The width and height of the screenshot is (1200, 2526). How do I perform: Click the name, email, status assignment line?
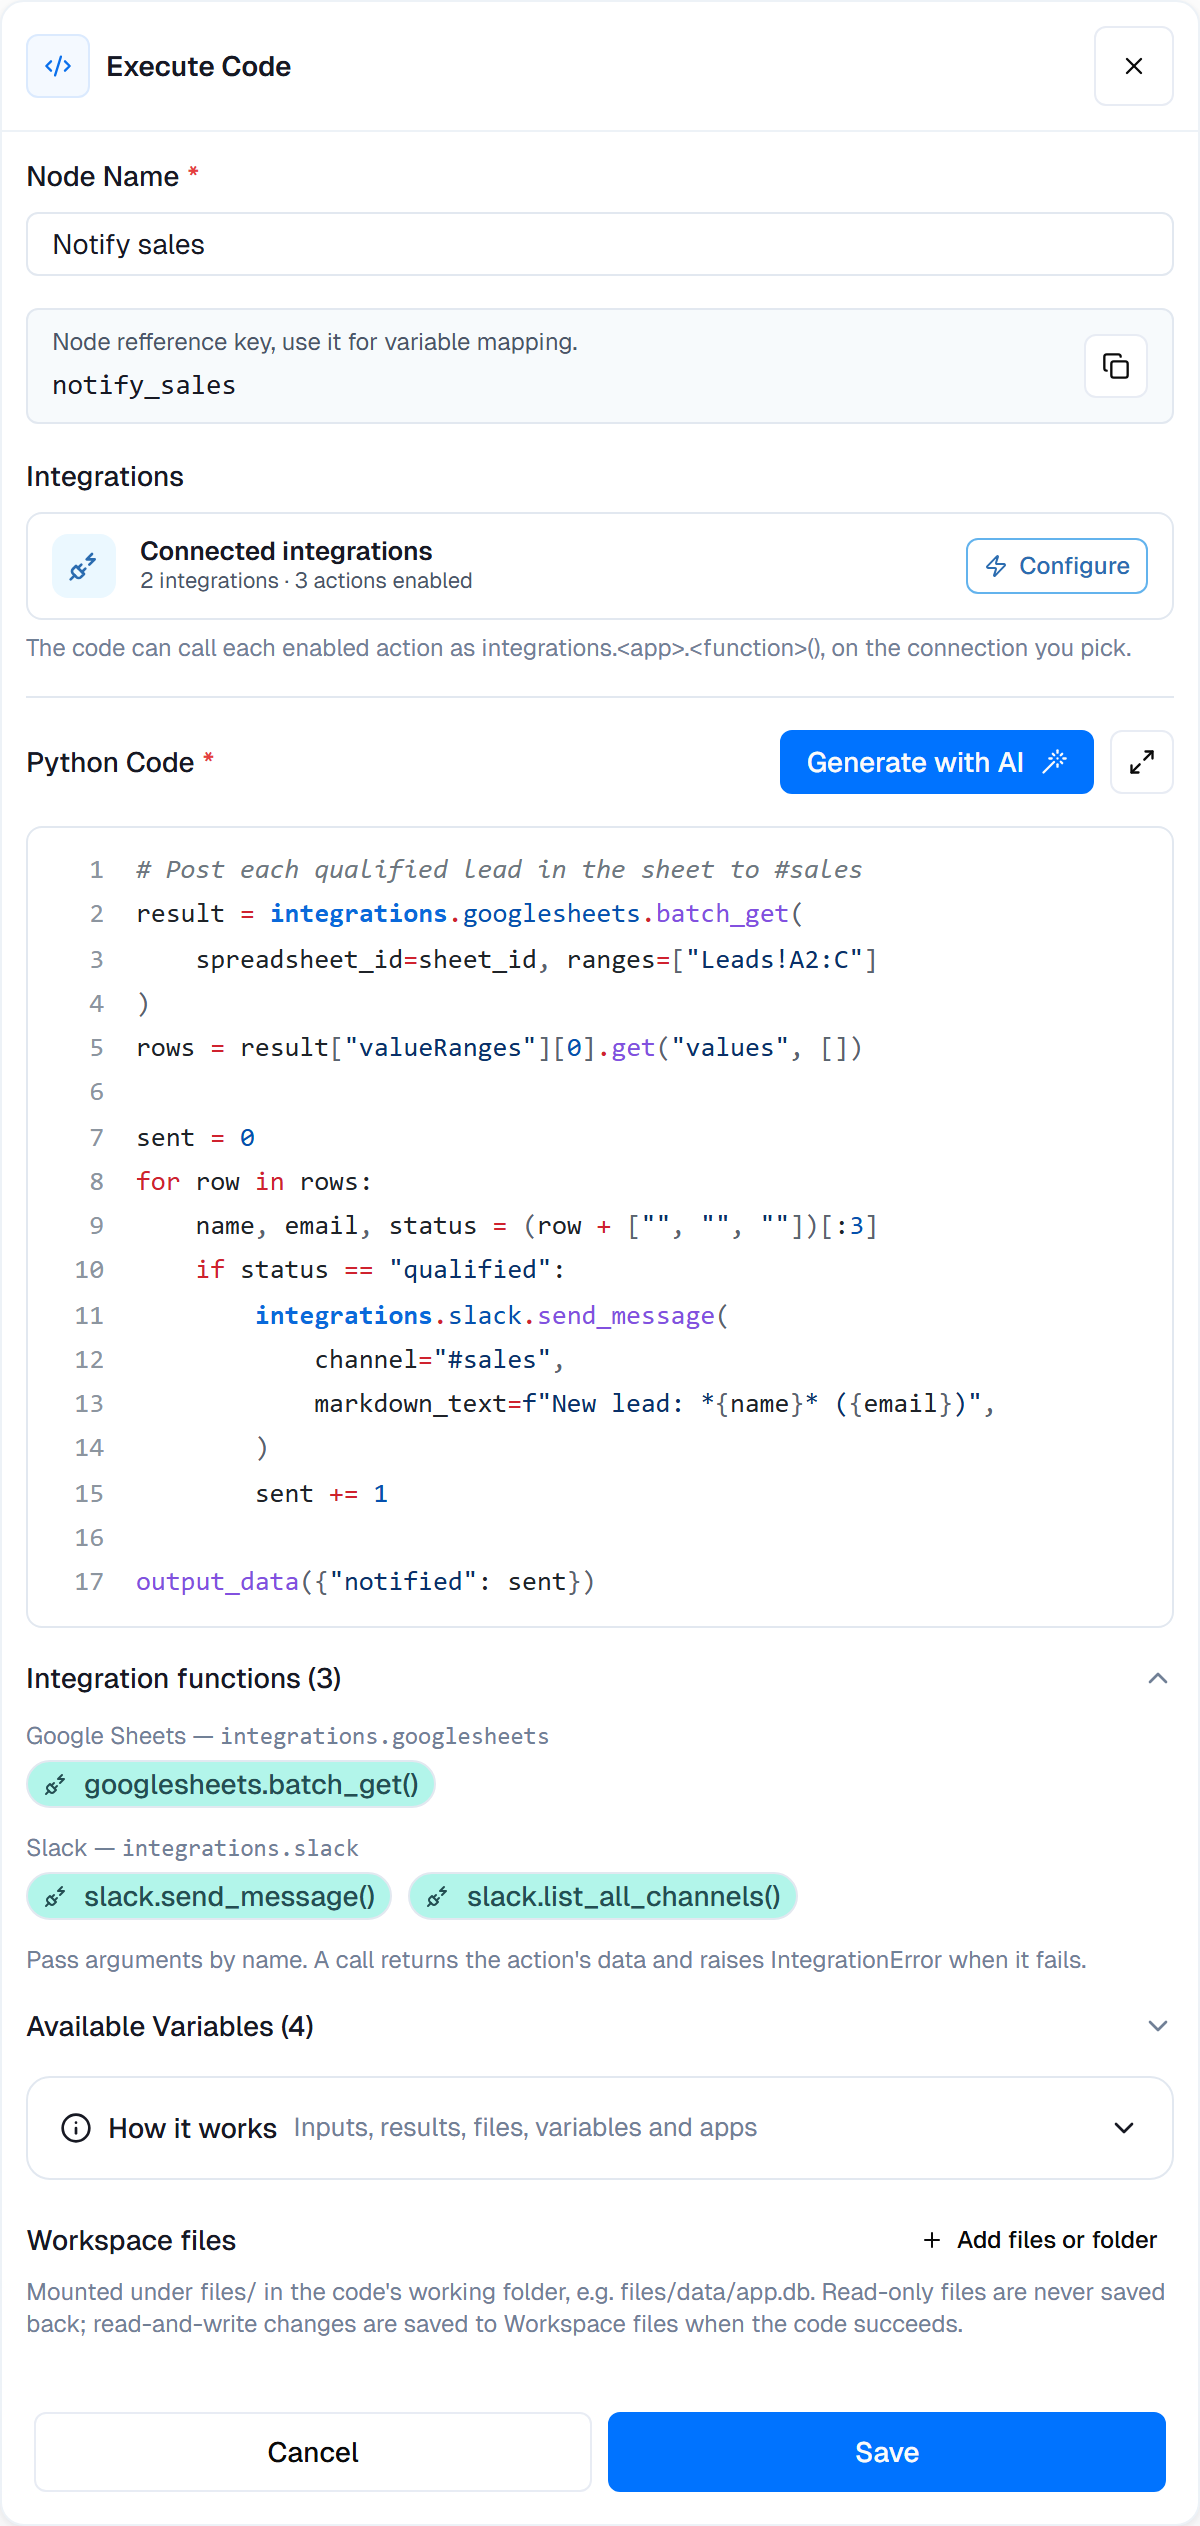click(537, 1225)
